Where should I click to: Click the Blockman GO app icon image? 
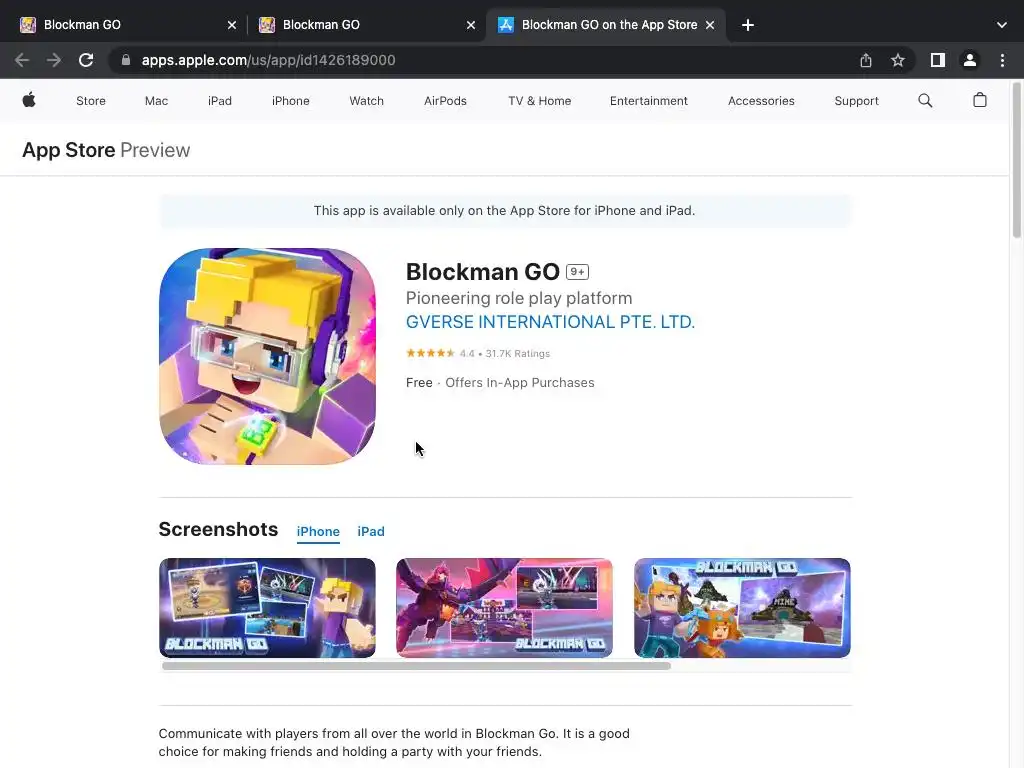(x=267, y=356)
